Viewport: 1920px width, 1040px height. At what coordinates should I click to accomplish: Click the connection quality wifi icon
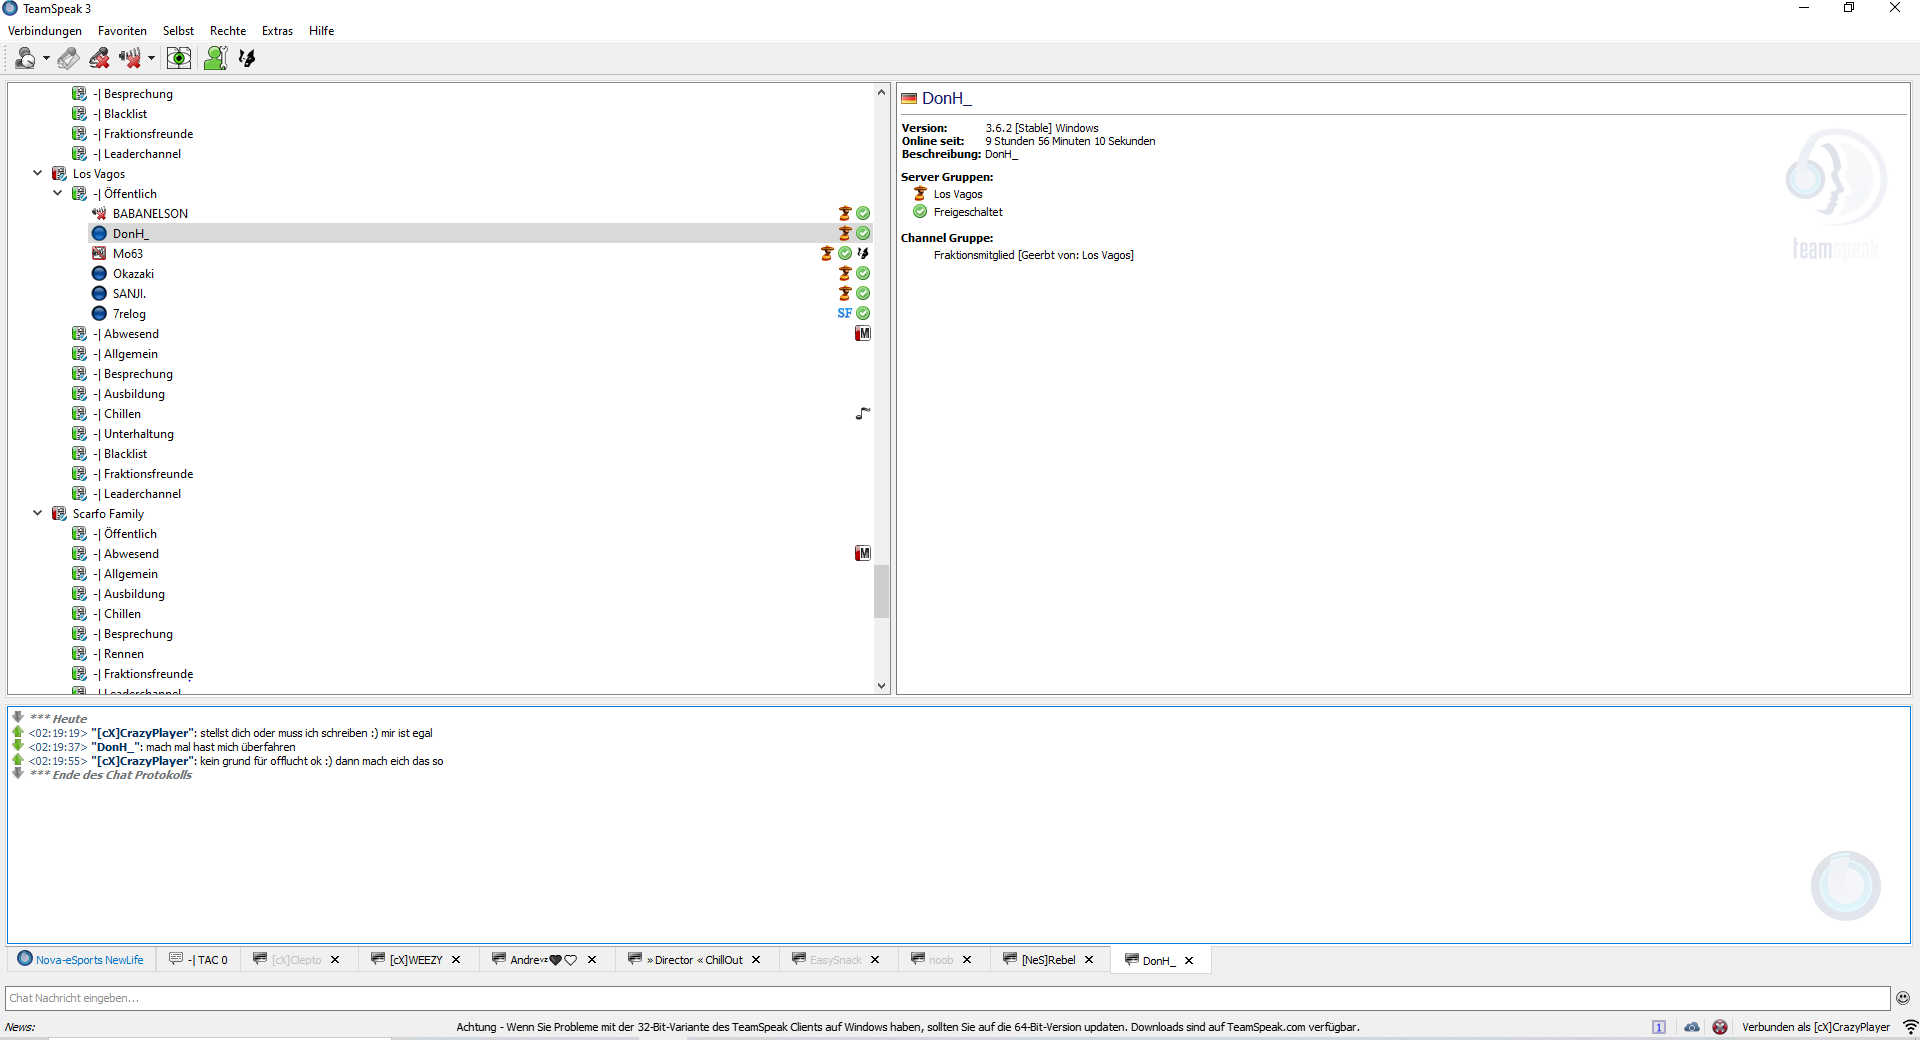click(x=1910, y=1027)
